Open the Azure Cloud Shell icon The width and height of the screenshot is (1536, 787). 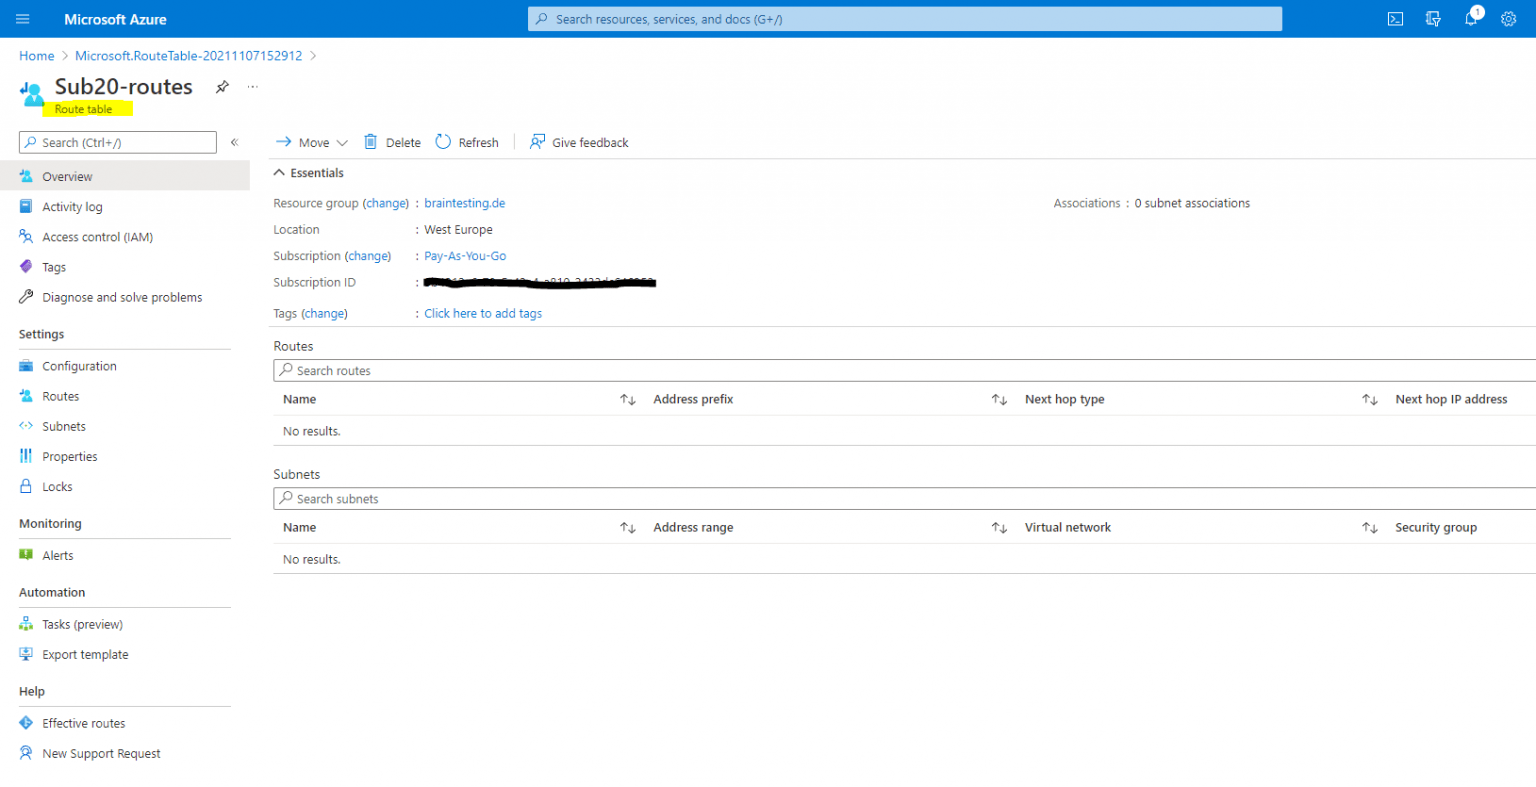tap(1395, 18)
